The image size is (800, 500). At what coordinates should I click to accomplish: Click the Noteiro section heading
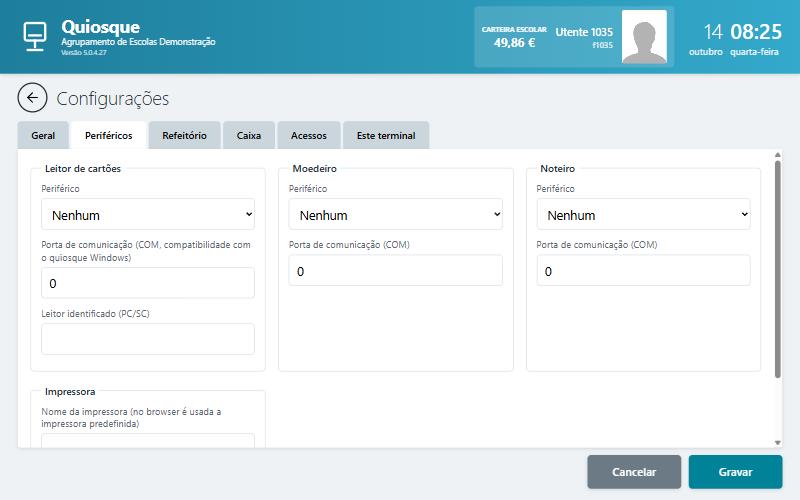(x=558, y=169)
